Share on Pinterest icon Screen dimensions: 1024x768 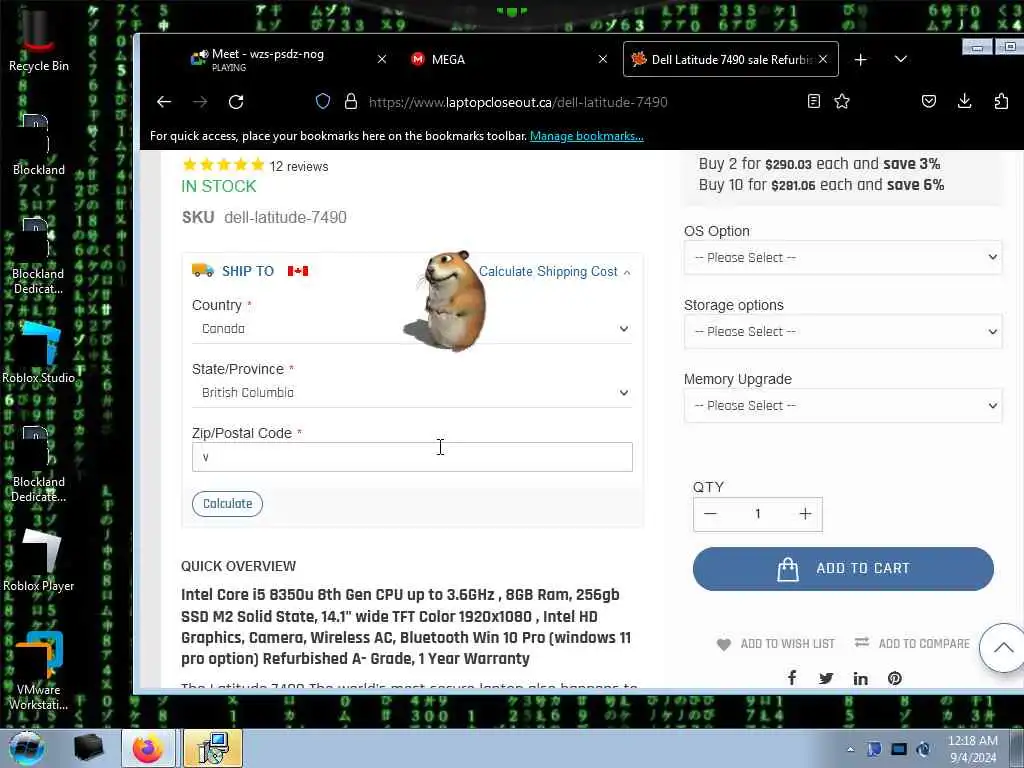coord(895,678)
